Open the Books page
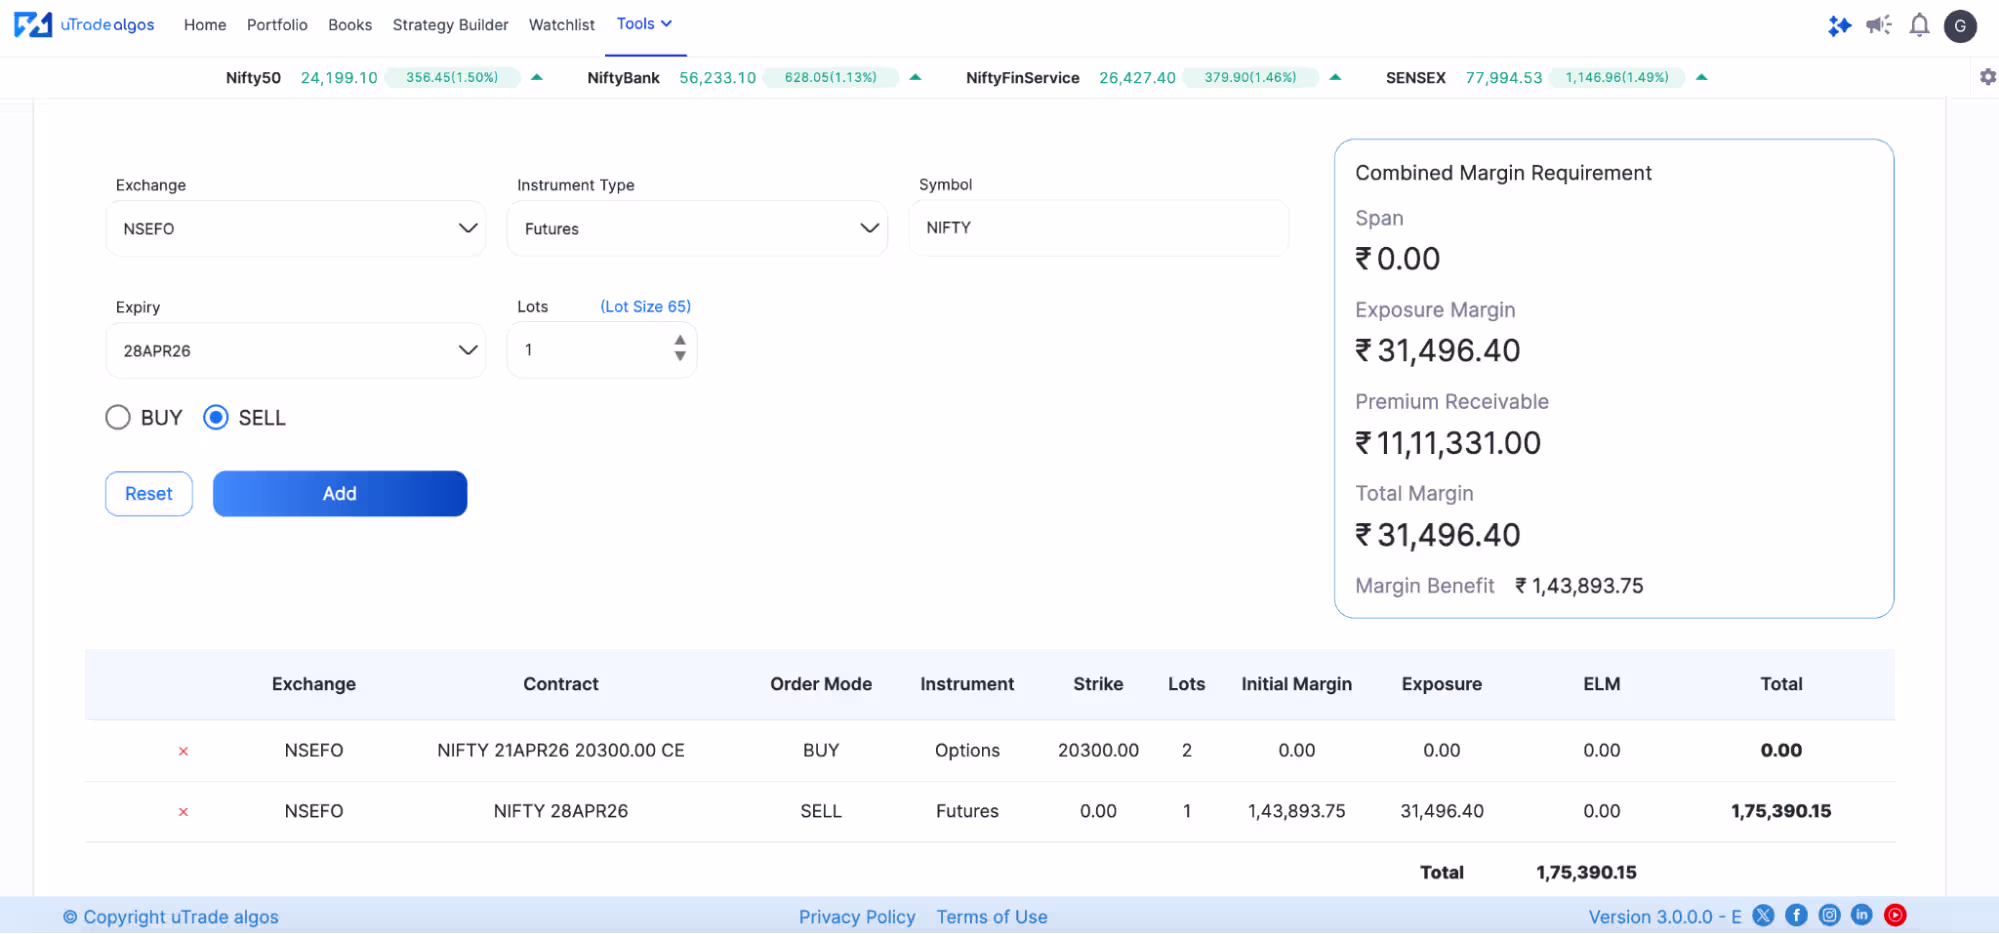 [x=350, y=25]
